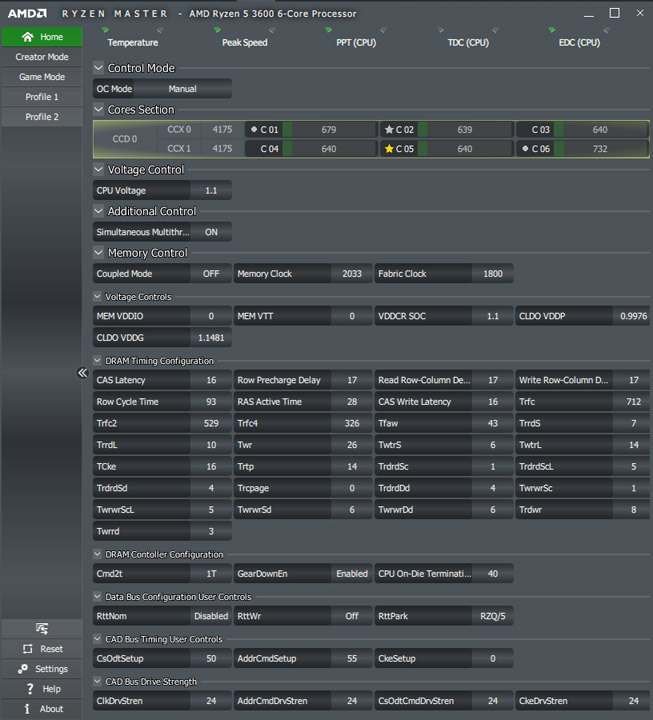Toggle GearDownEn Enabled setting
Screen dimensions: 653x720
(x=352, y=574)
